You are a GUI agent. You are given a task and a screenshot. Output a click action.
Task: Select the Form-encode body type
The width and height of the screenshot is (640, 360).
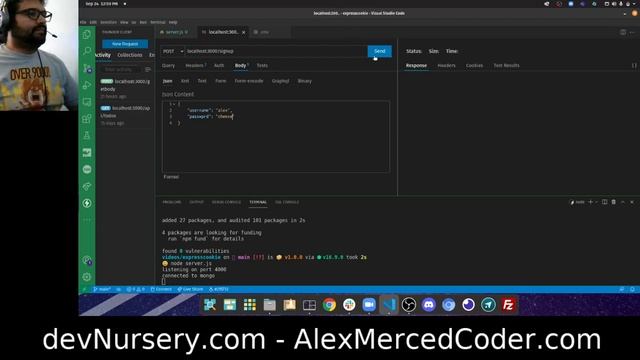(x=249, y=81)
